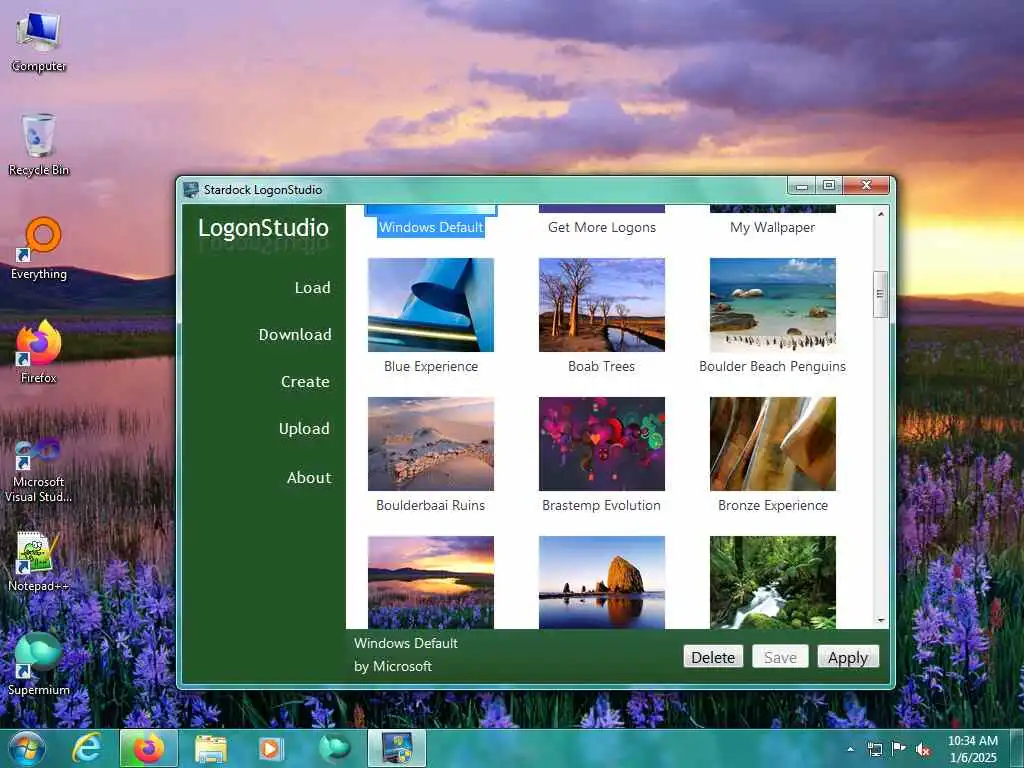The image size is (1024, 768).
Task: Open Windows Media Player from the taskbar
Action: pos(271,748)
